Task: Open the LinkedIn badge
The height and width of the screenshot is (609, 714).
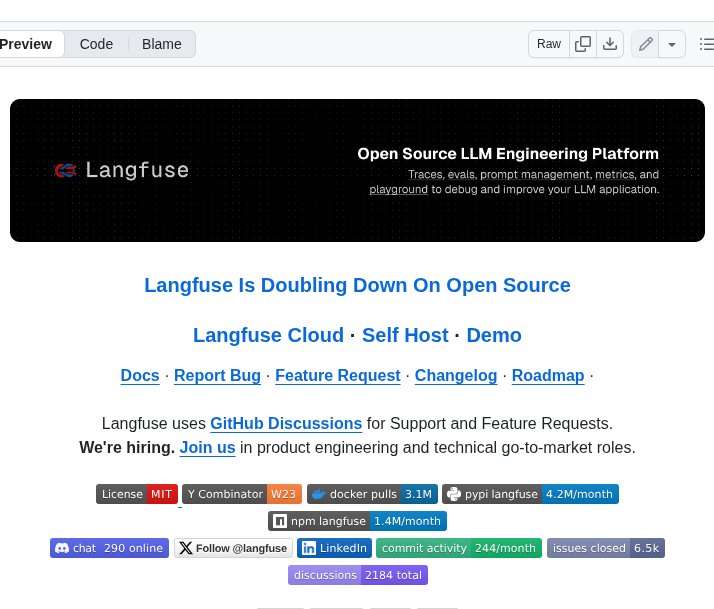Action: coord(335,548)
